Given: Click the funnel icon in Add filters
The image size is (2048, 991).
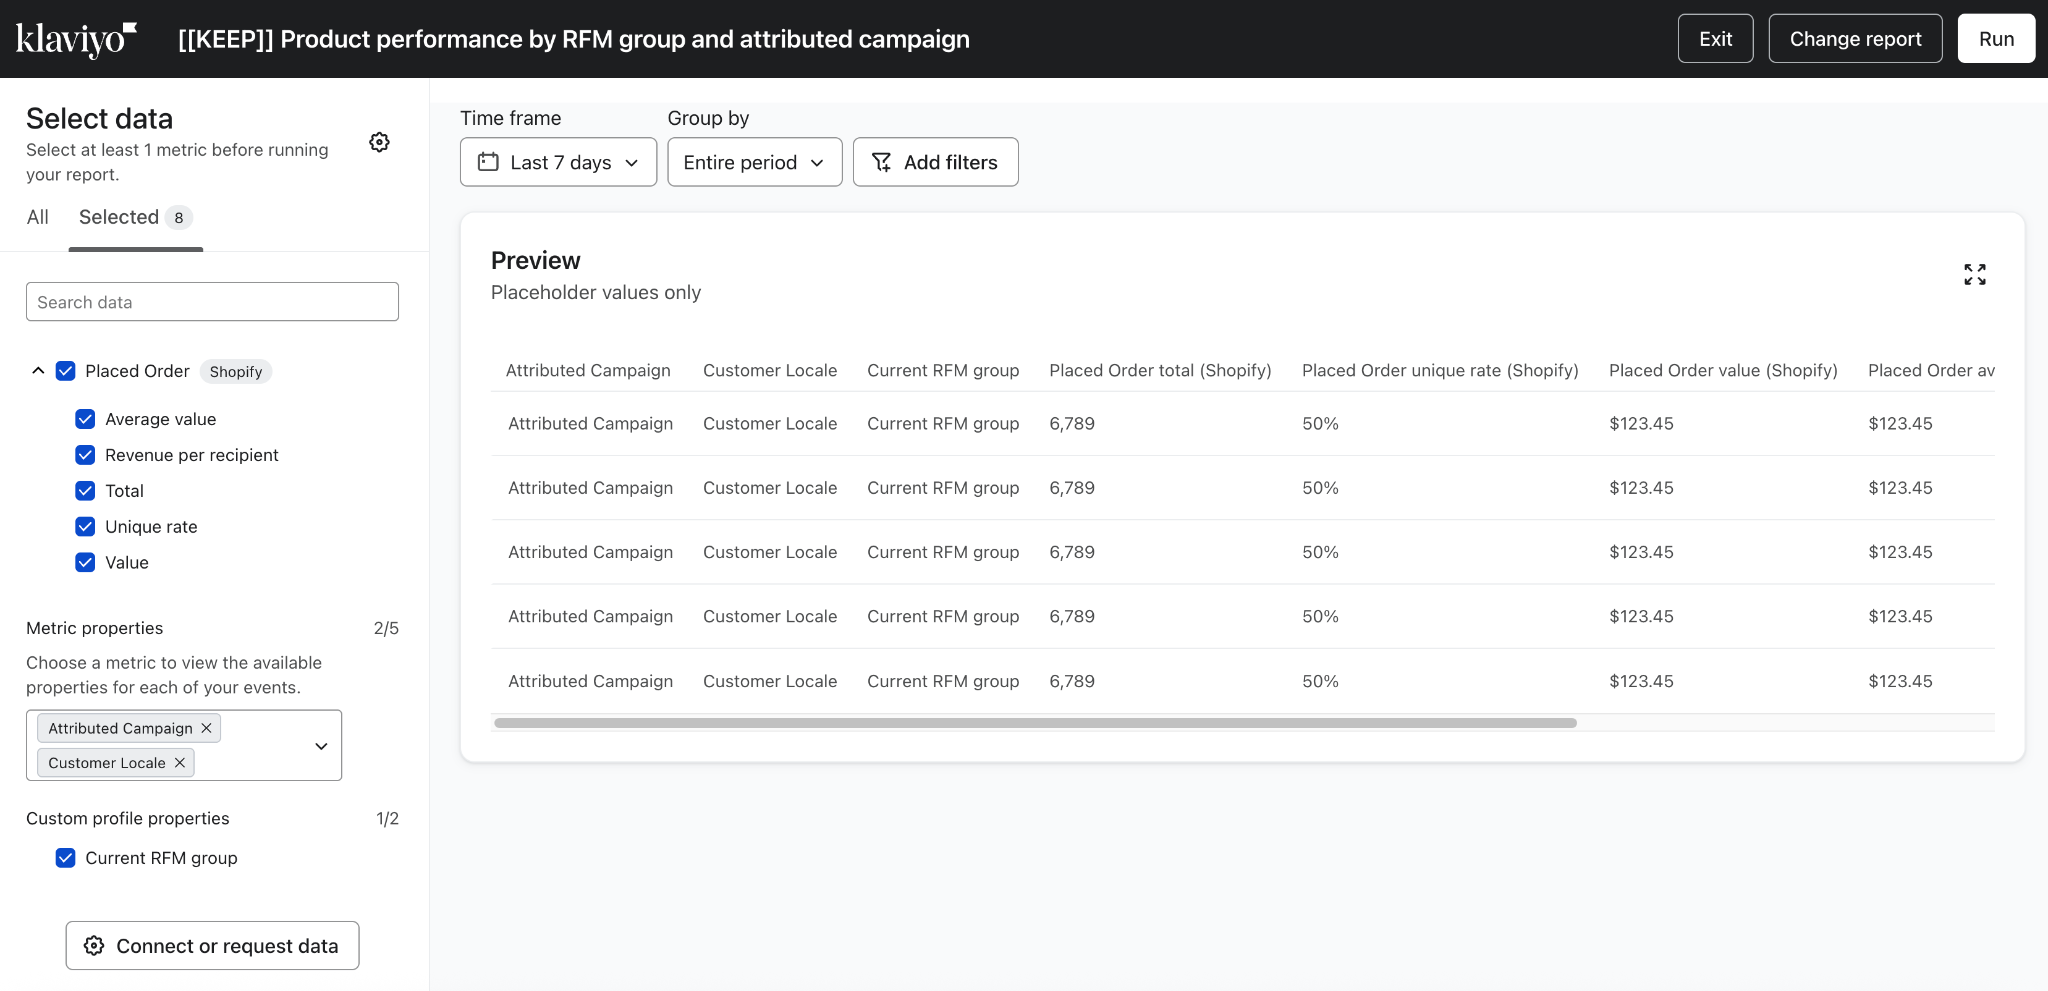Looking at the screenshot, I should (x=881, y=162).
